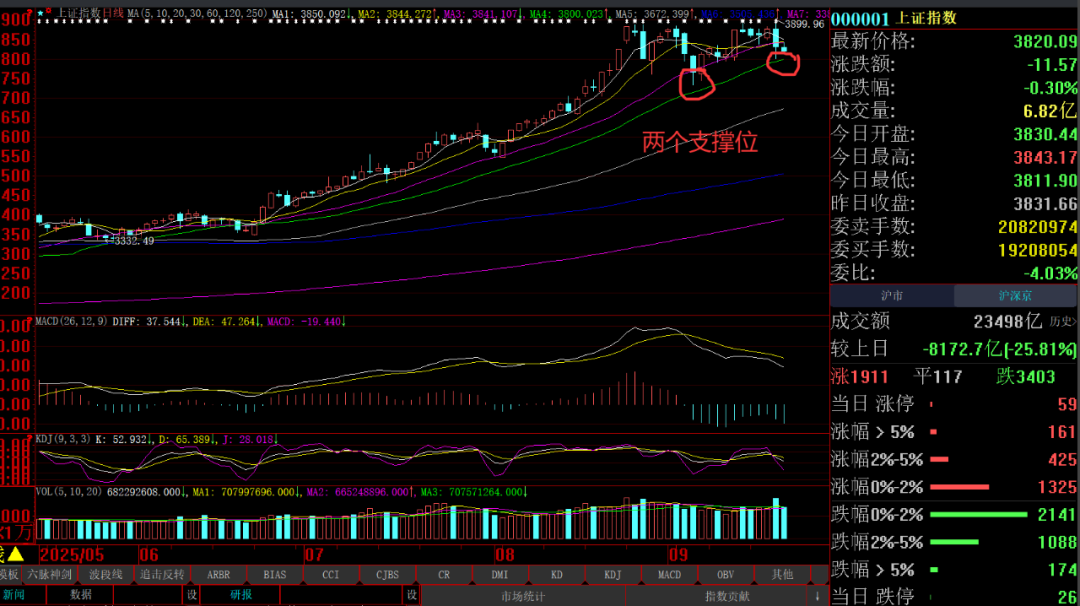Switch to the OBV indicator
Image resolution: width=1080 pixels, height=606 pixels.
pos(725,574)
